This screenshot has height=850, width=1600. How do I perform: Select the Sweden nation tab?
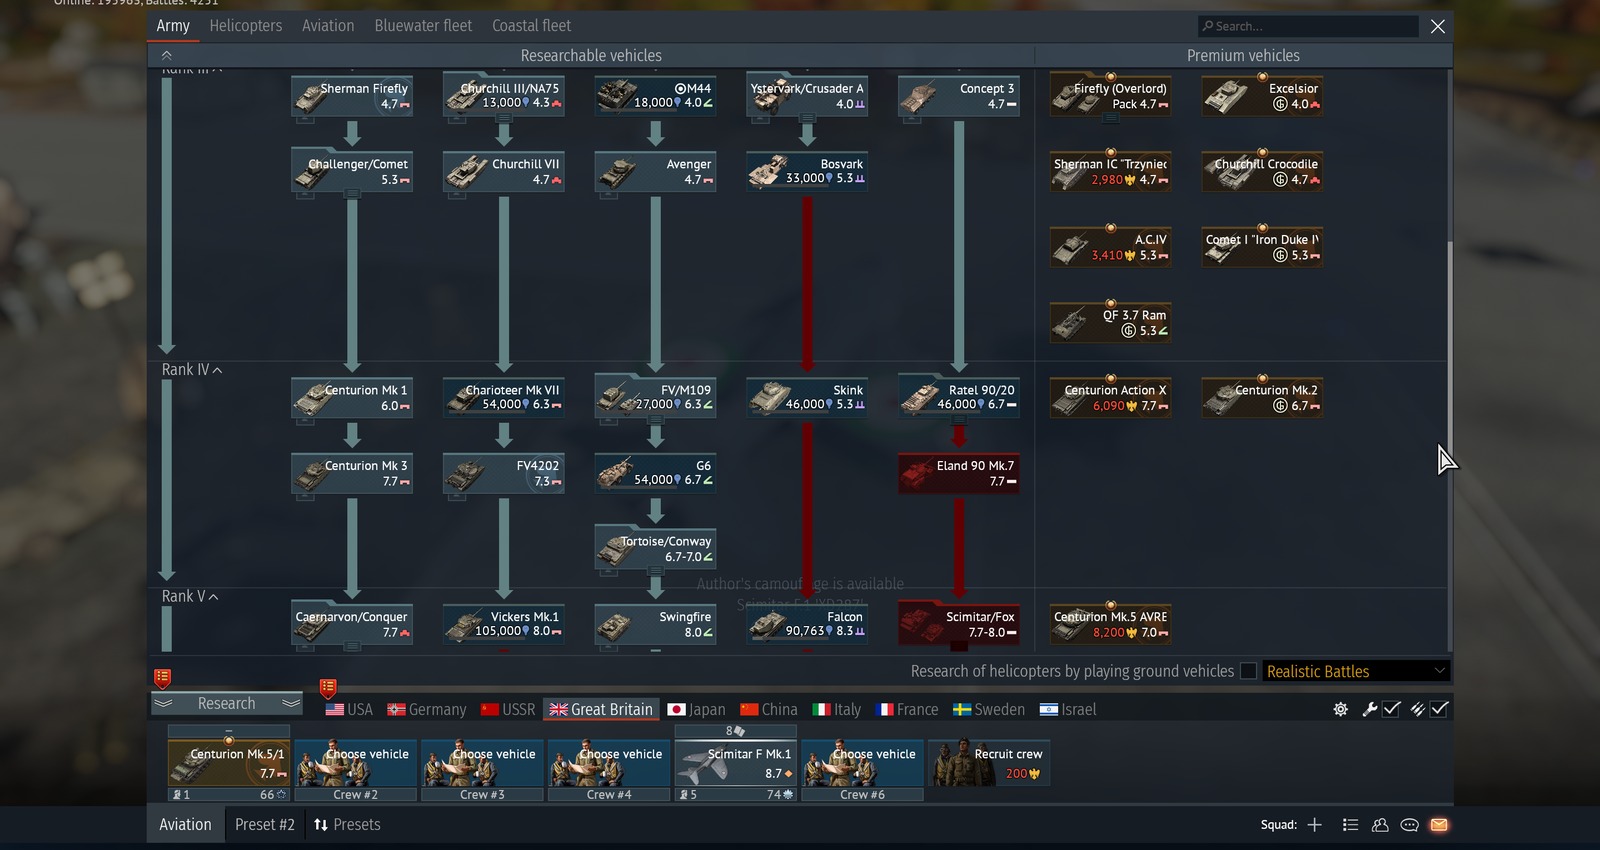989,710
